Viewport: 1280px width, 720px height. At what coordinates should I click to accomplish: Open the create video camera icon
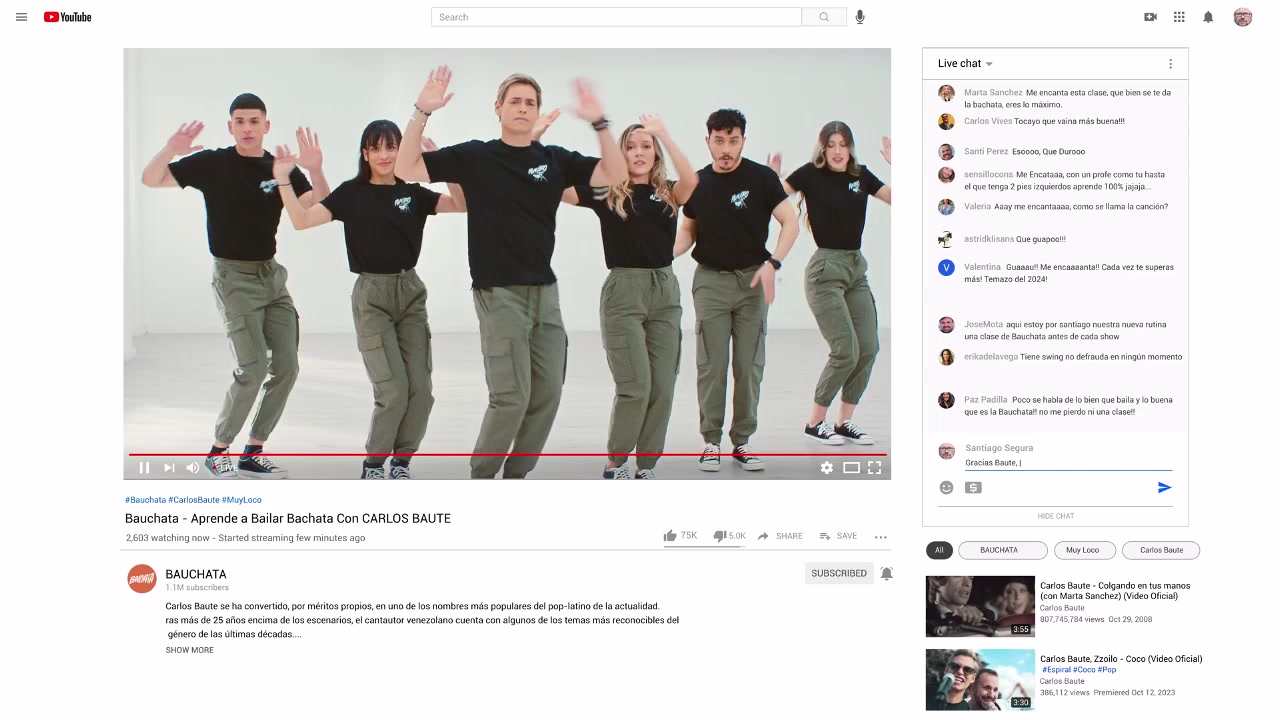click(x=1150, y=17)
